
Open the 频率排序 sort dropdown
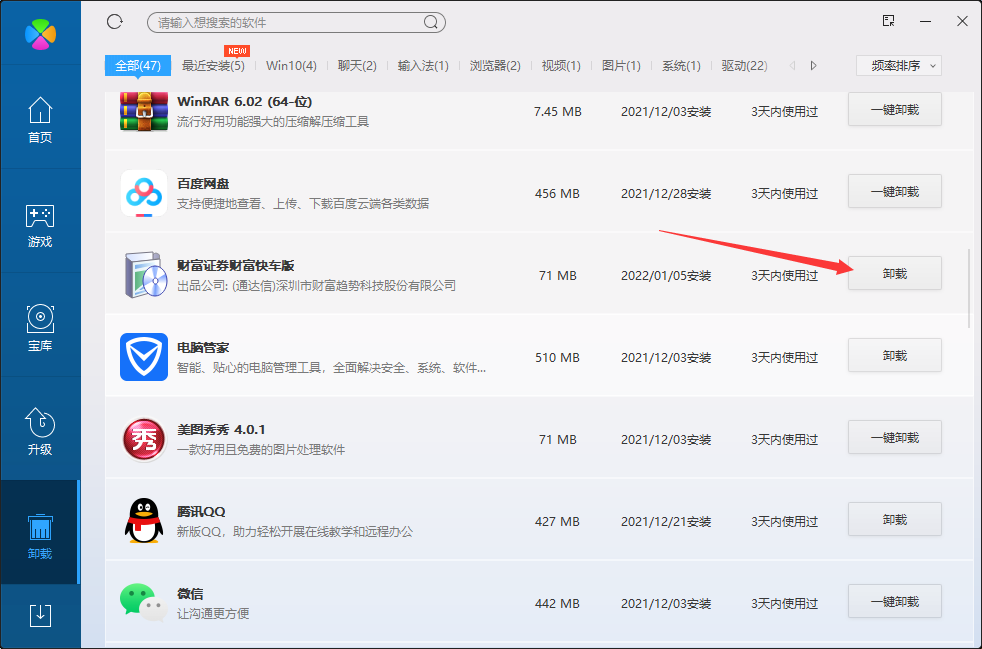(899, 66)
